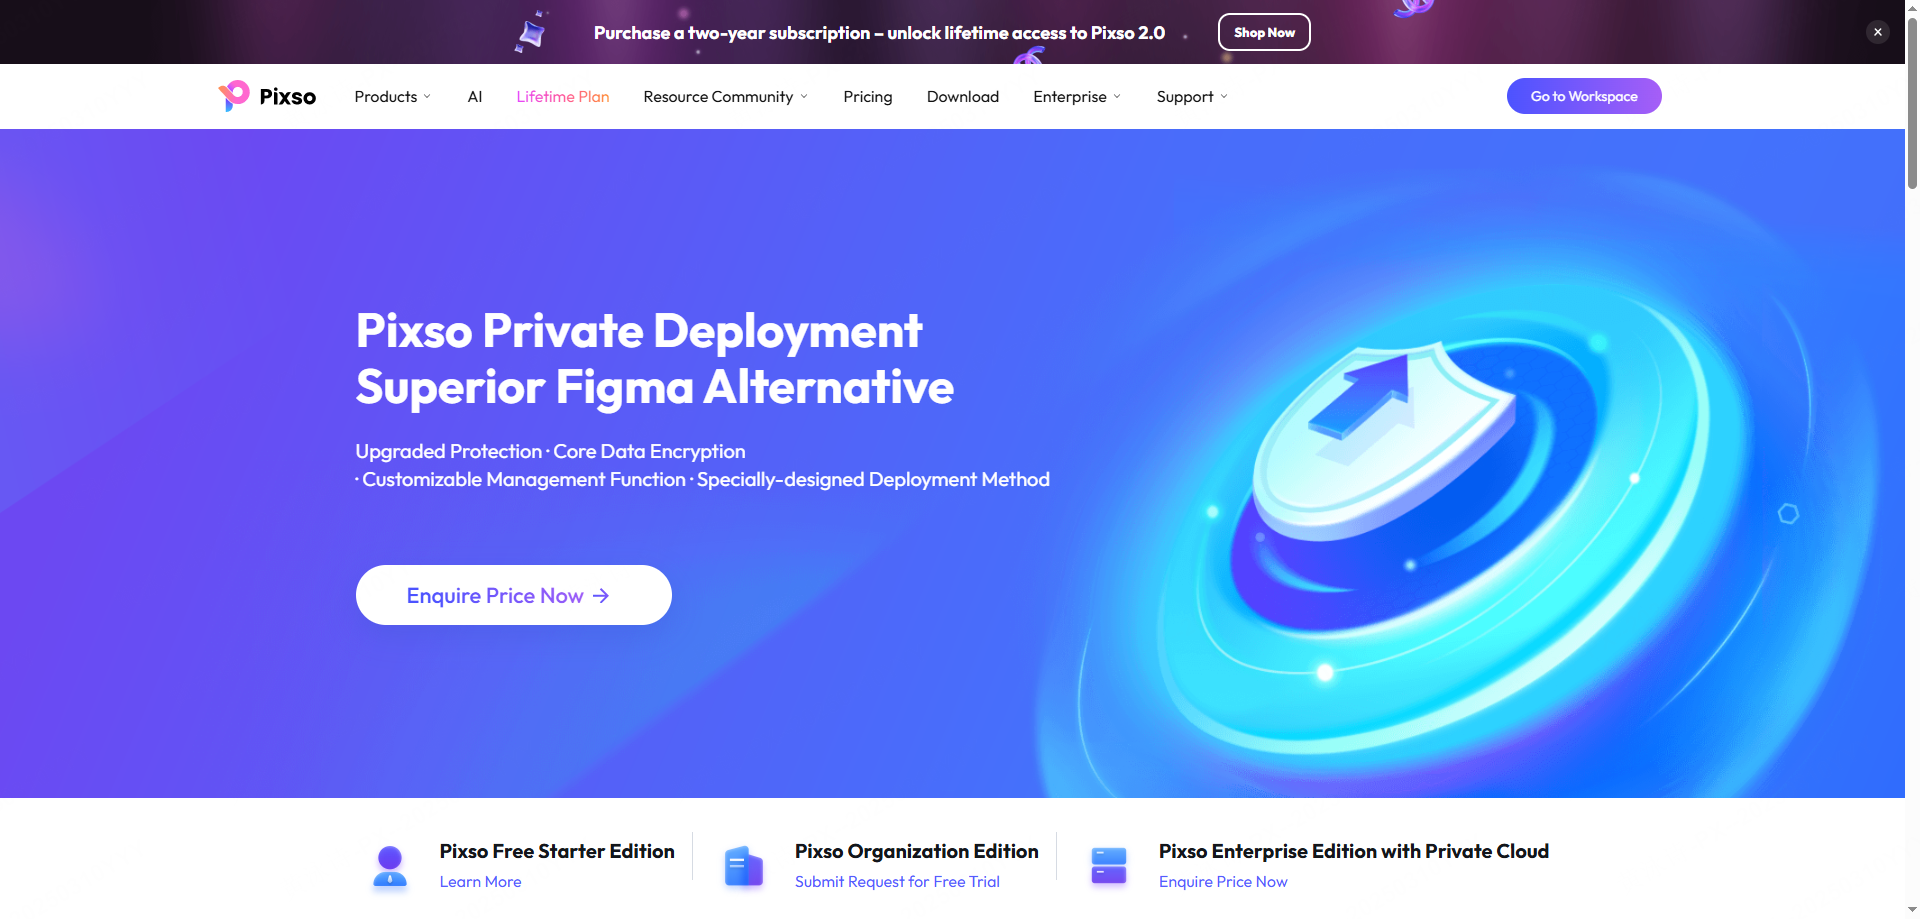Click Enquire Price Now hero button

514,595
